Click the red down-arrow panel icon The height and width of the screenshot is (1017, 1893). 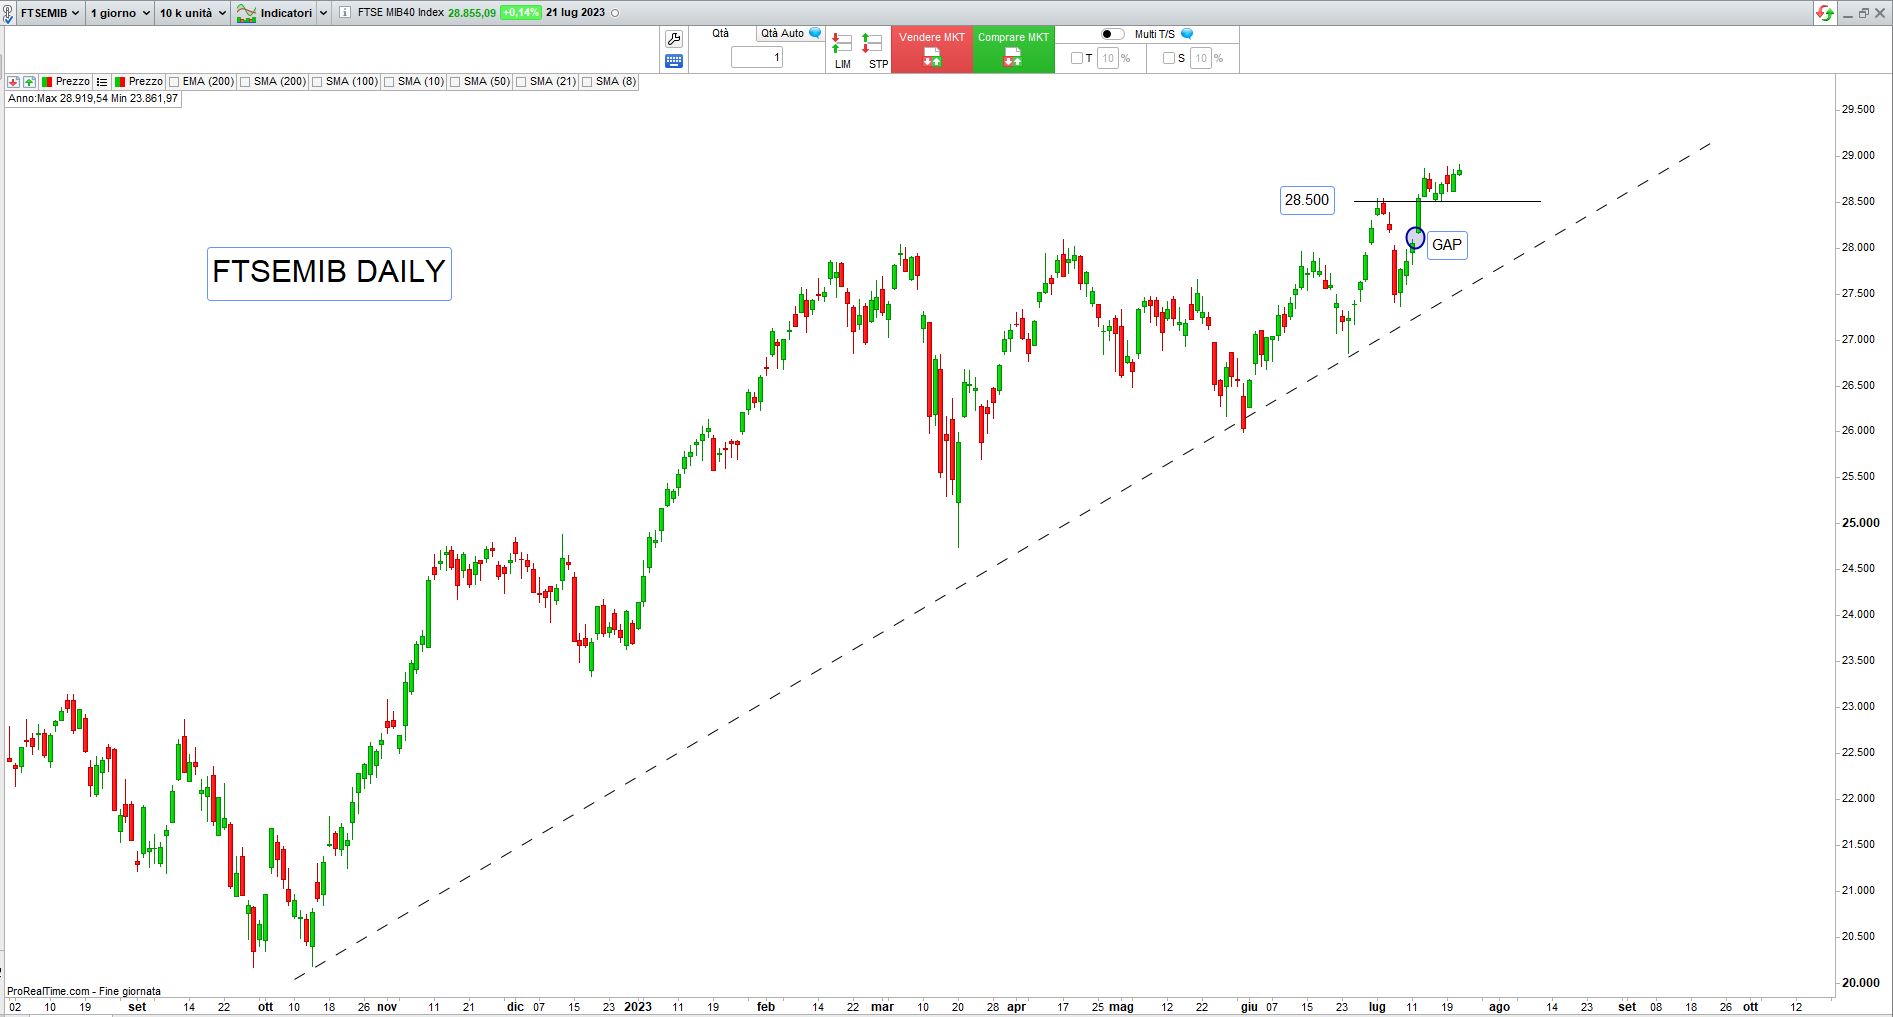pos(13,82)
